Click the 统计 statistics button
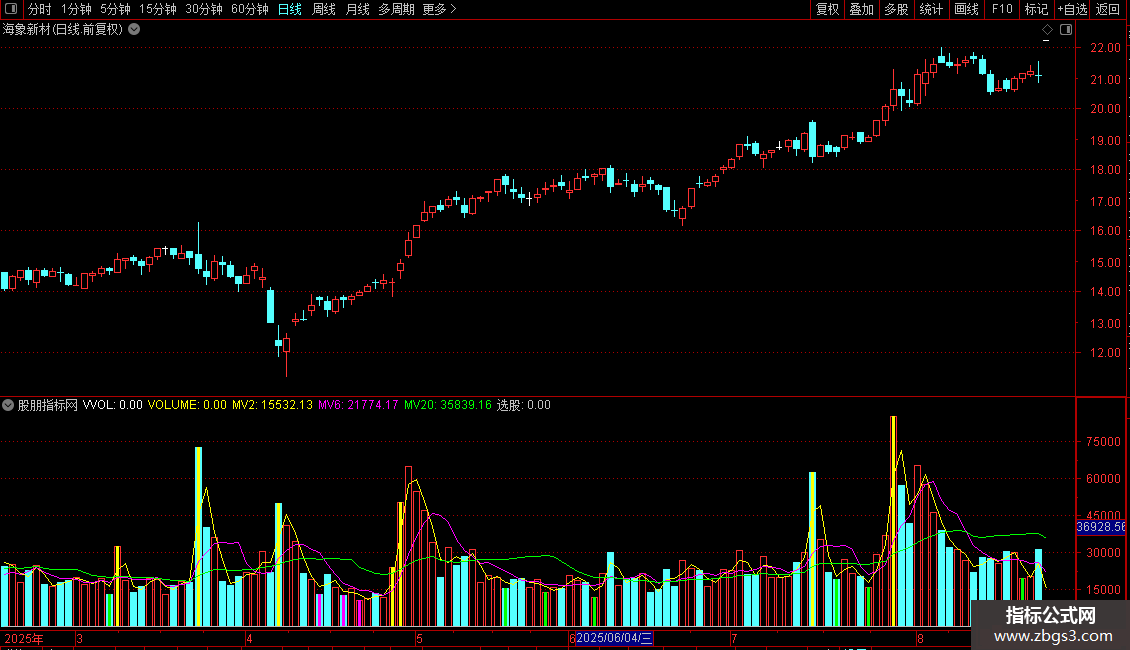The height and width of the screenshot is (650, 1130). pos(931,9)
